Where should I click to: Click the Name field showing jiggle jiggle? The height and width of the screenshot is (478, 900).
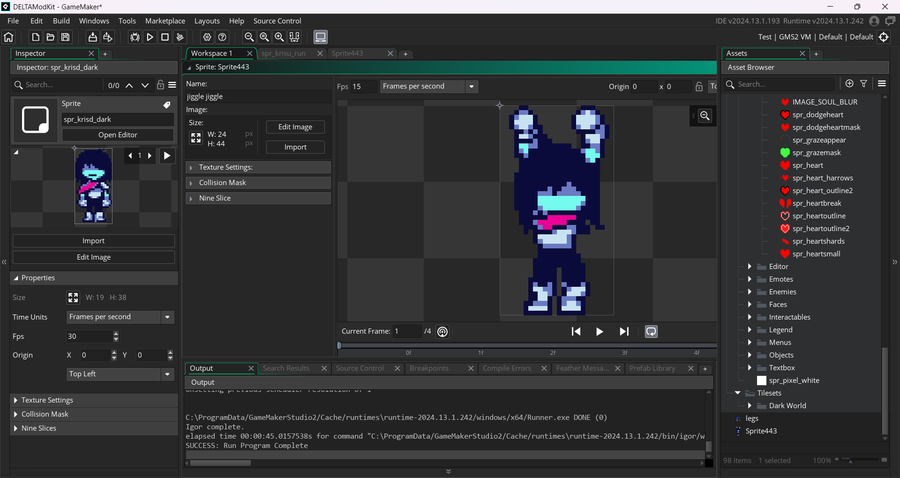tap(258, 97)
